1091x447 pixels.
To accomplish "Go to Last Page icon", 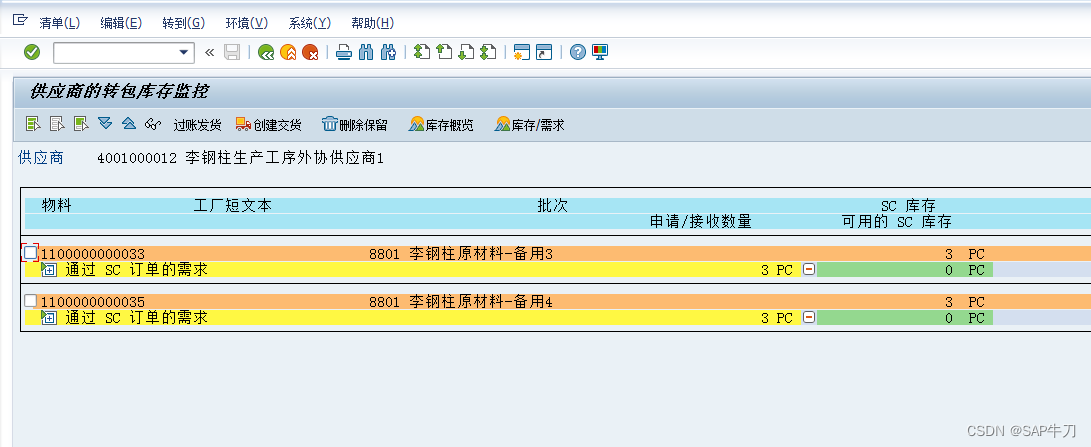I will click(x=488, y=52).
